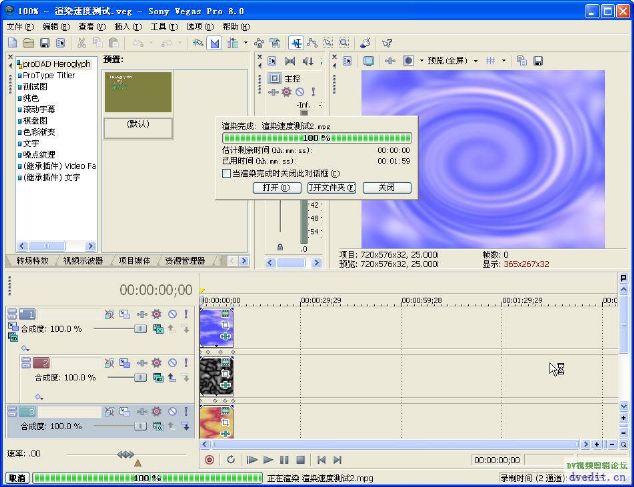The width and height of the screenshot is (634, 487).
Task: Click the black texture clip on track 2
Action: pos(216,377)
